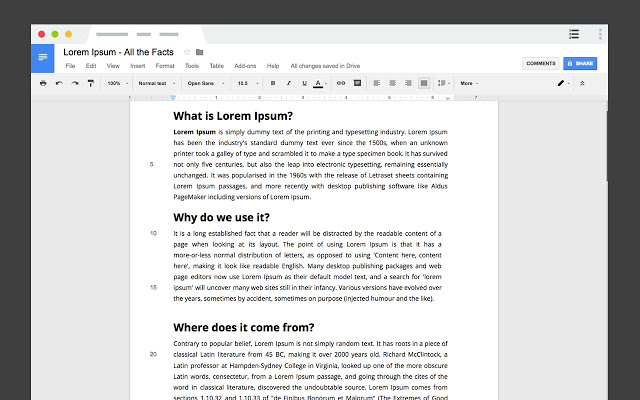Click the 'Where does it come from?' heading
This screenshot has width=640, height=400.
[x=244, y=327]
